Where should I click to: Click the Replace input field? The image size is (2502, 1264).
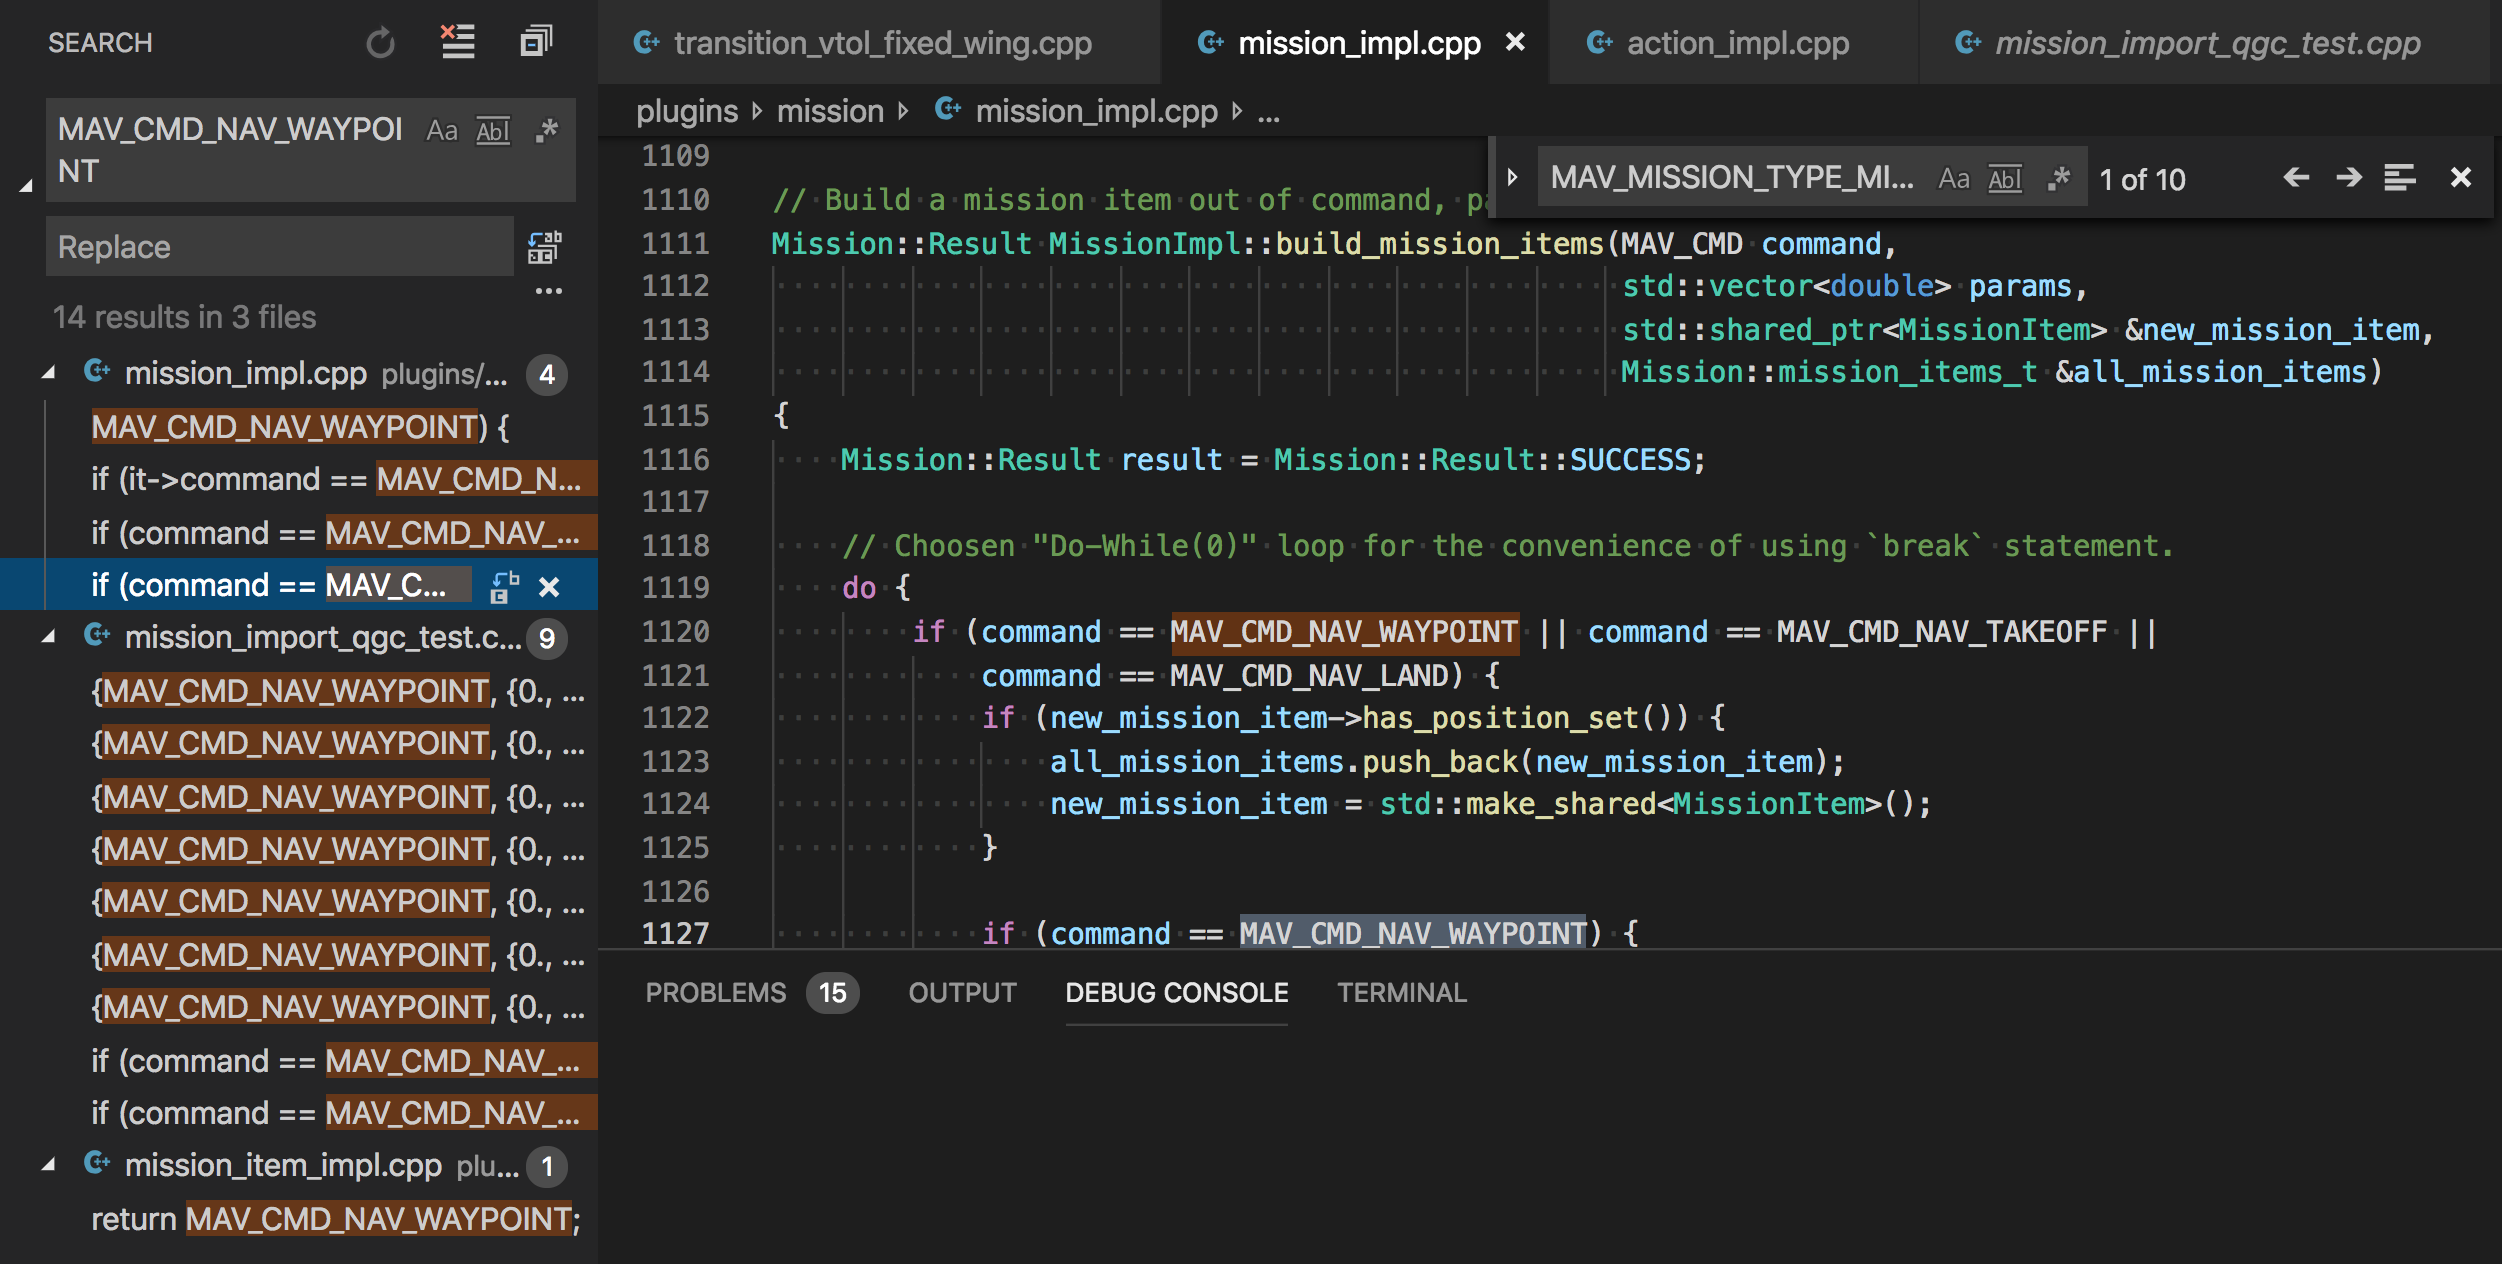tap(280, 247)
